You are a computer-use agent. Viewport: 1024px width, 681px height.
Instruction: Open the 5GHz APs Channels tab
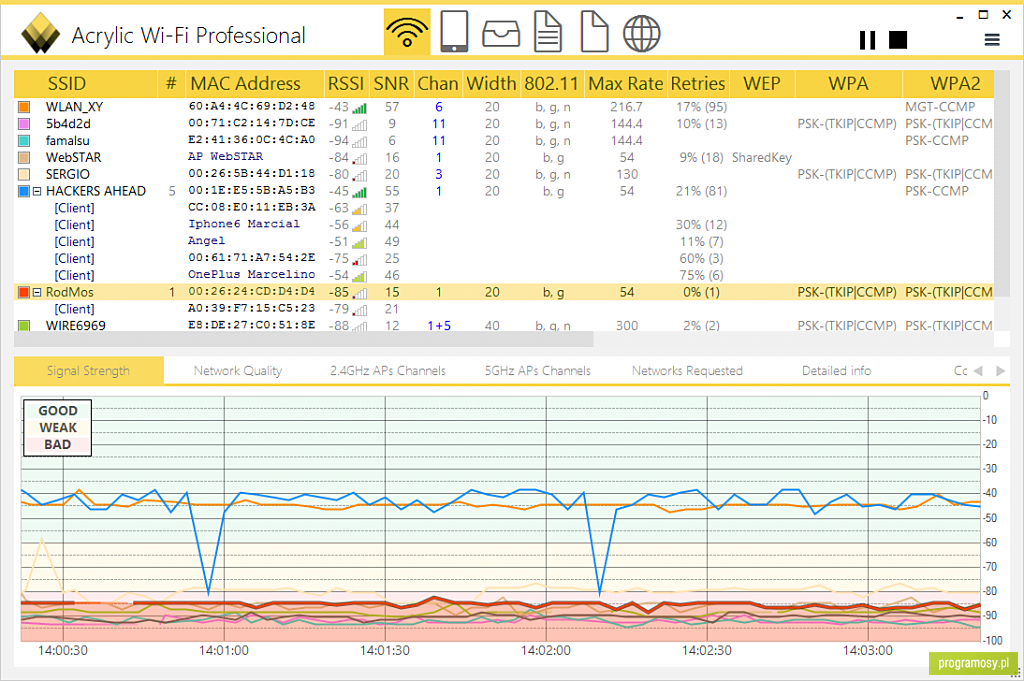point(537,370)
